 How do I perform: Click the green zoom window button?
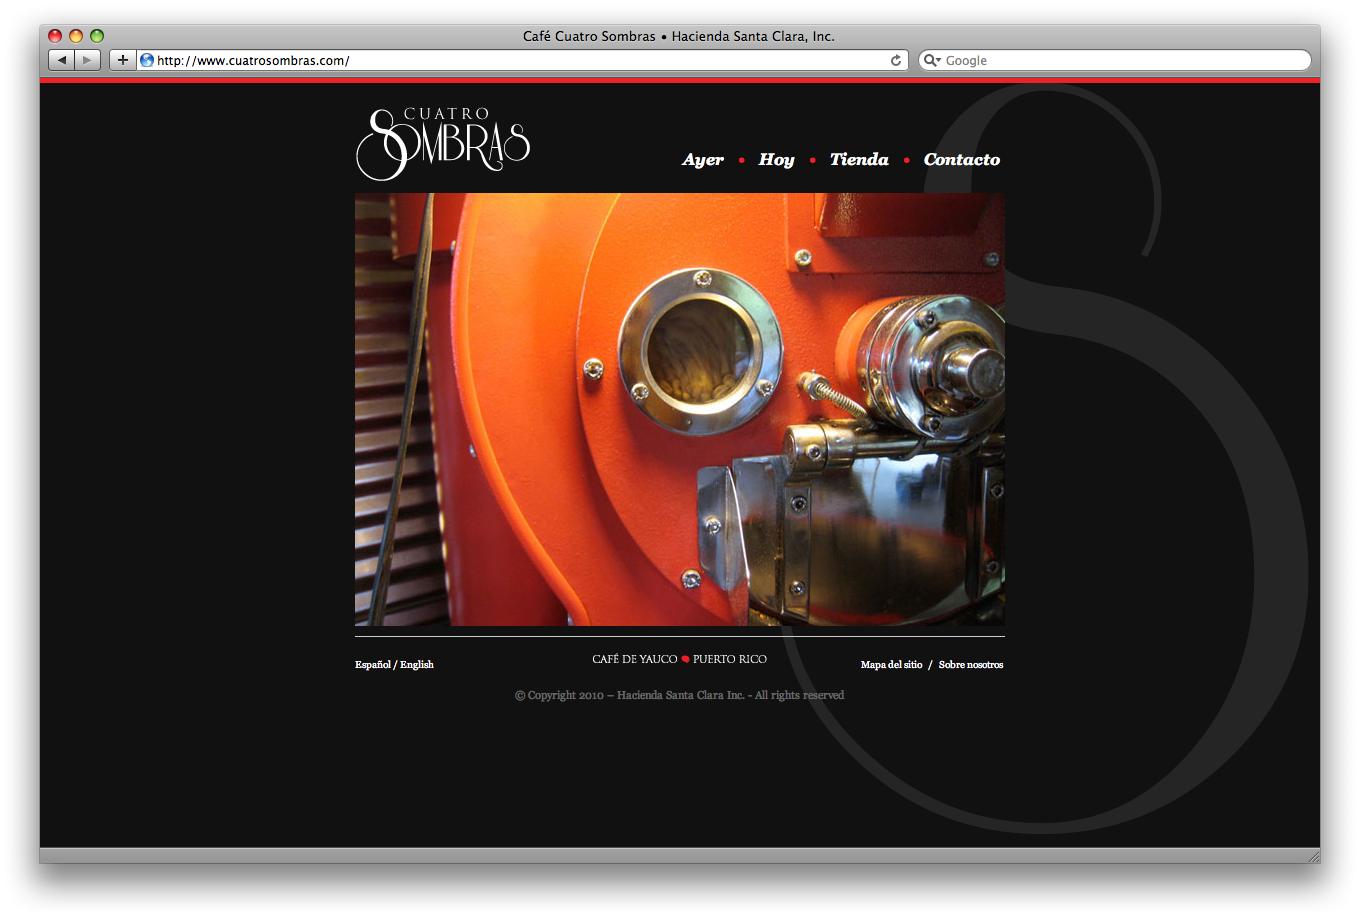(97, 36)
